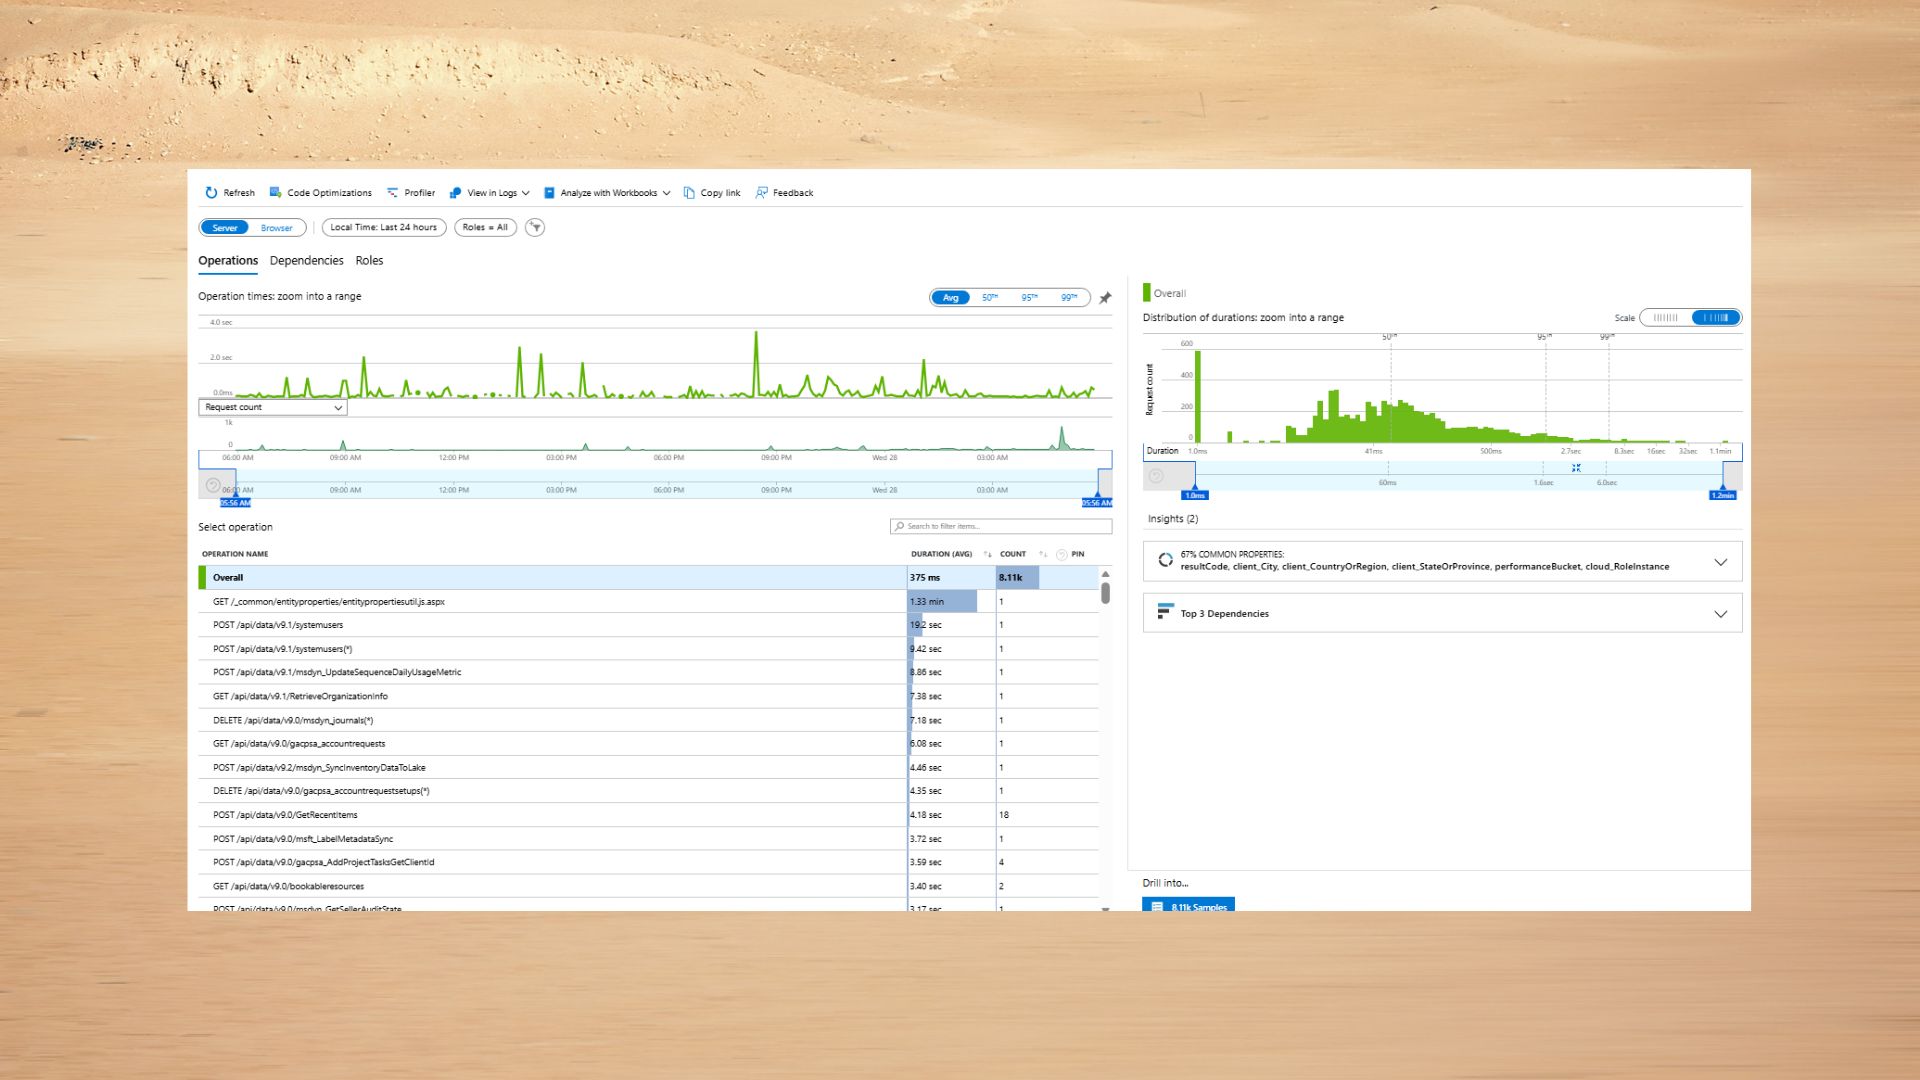Click the 1.2min duration range handle
This screenshot has width=1920, height=1080.
point(1722,494)
